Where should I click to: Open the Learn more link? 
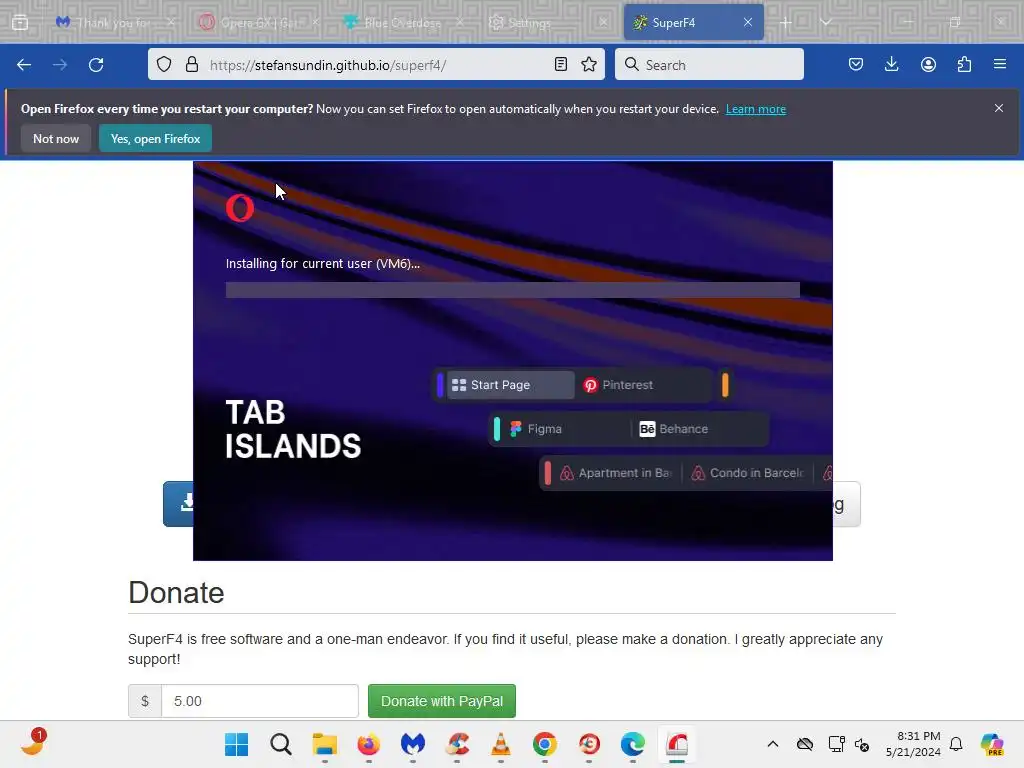click(756, 109)
